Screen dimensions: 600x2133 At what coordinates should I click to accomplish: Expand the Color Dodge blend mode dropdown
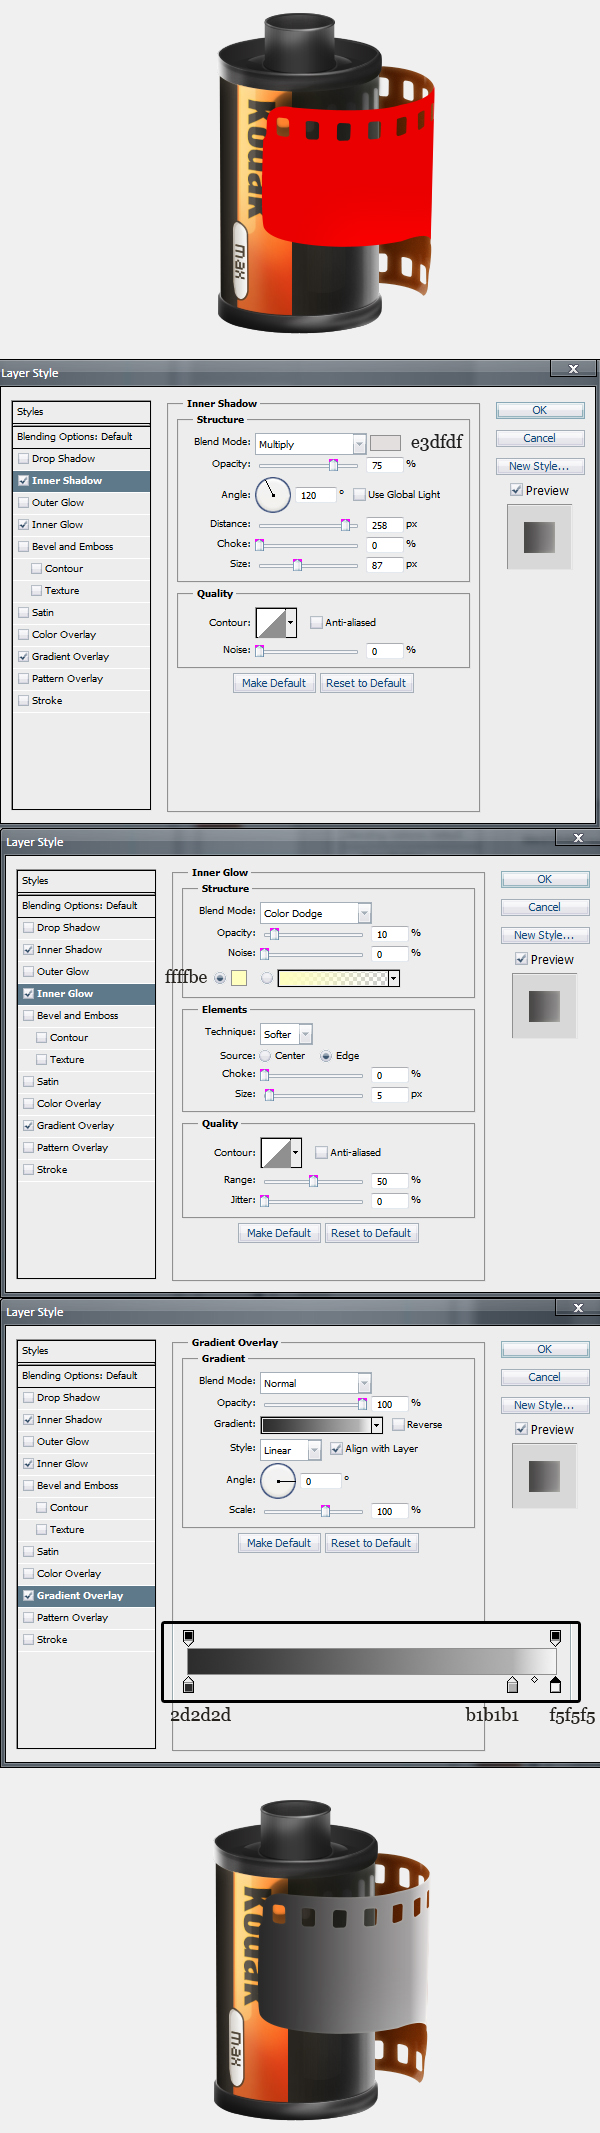[x=316, y=913]
